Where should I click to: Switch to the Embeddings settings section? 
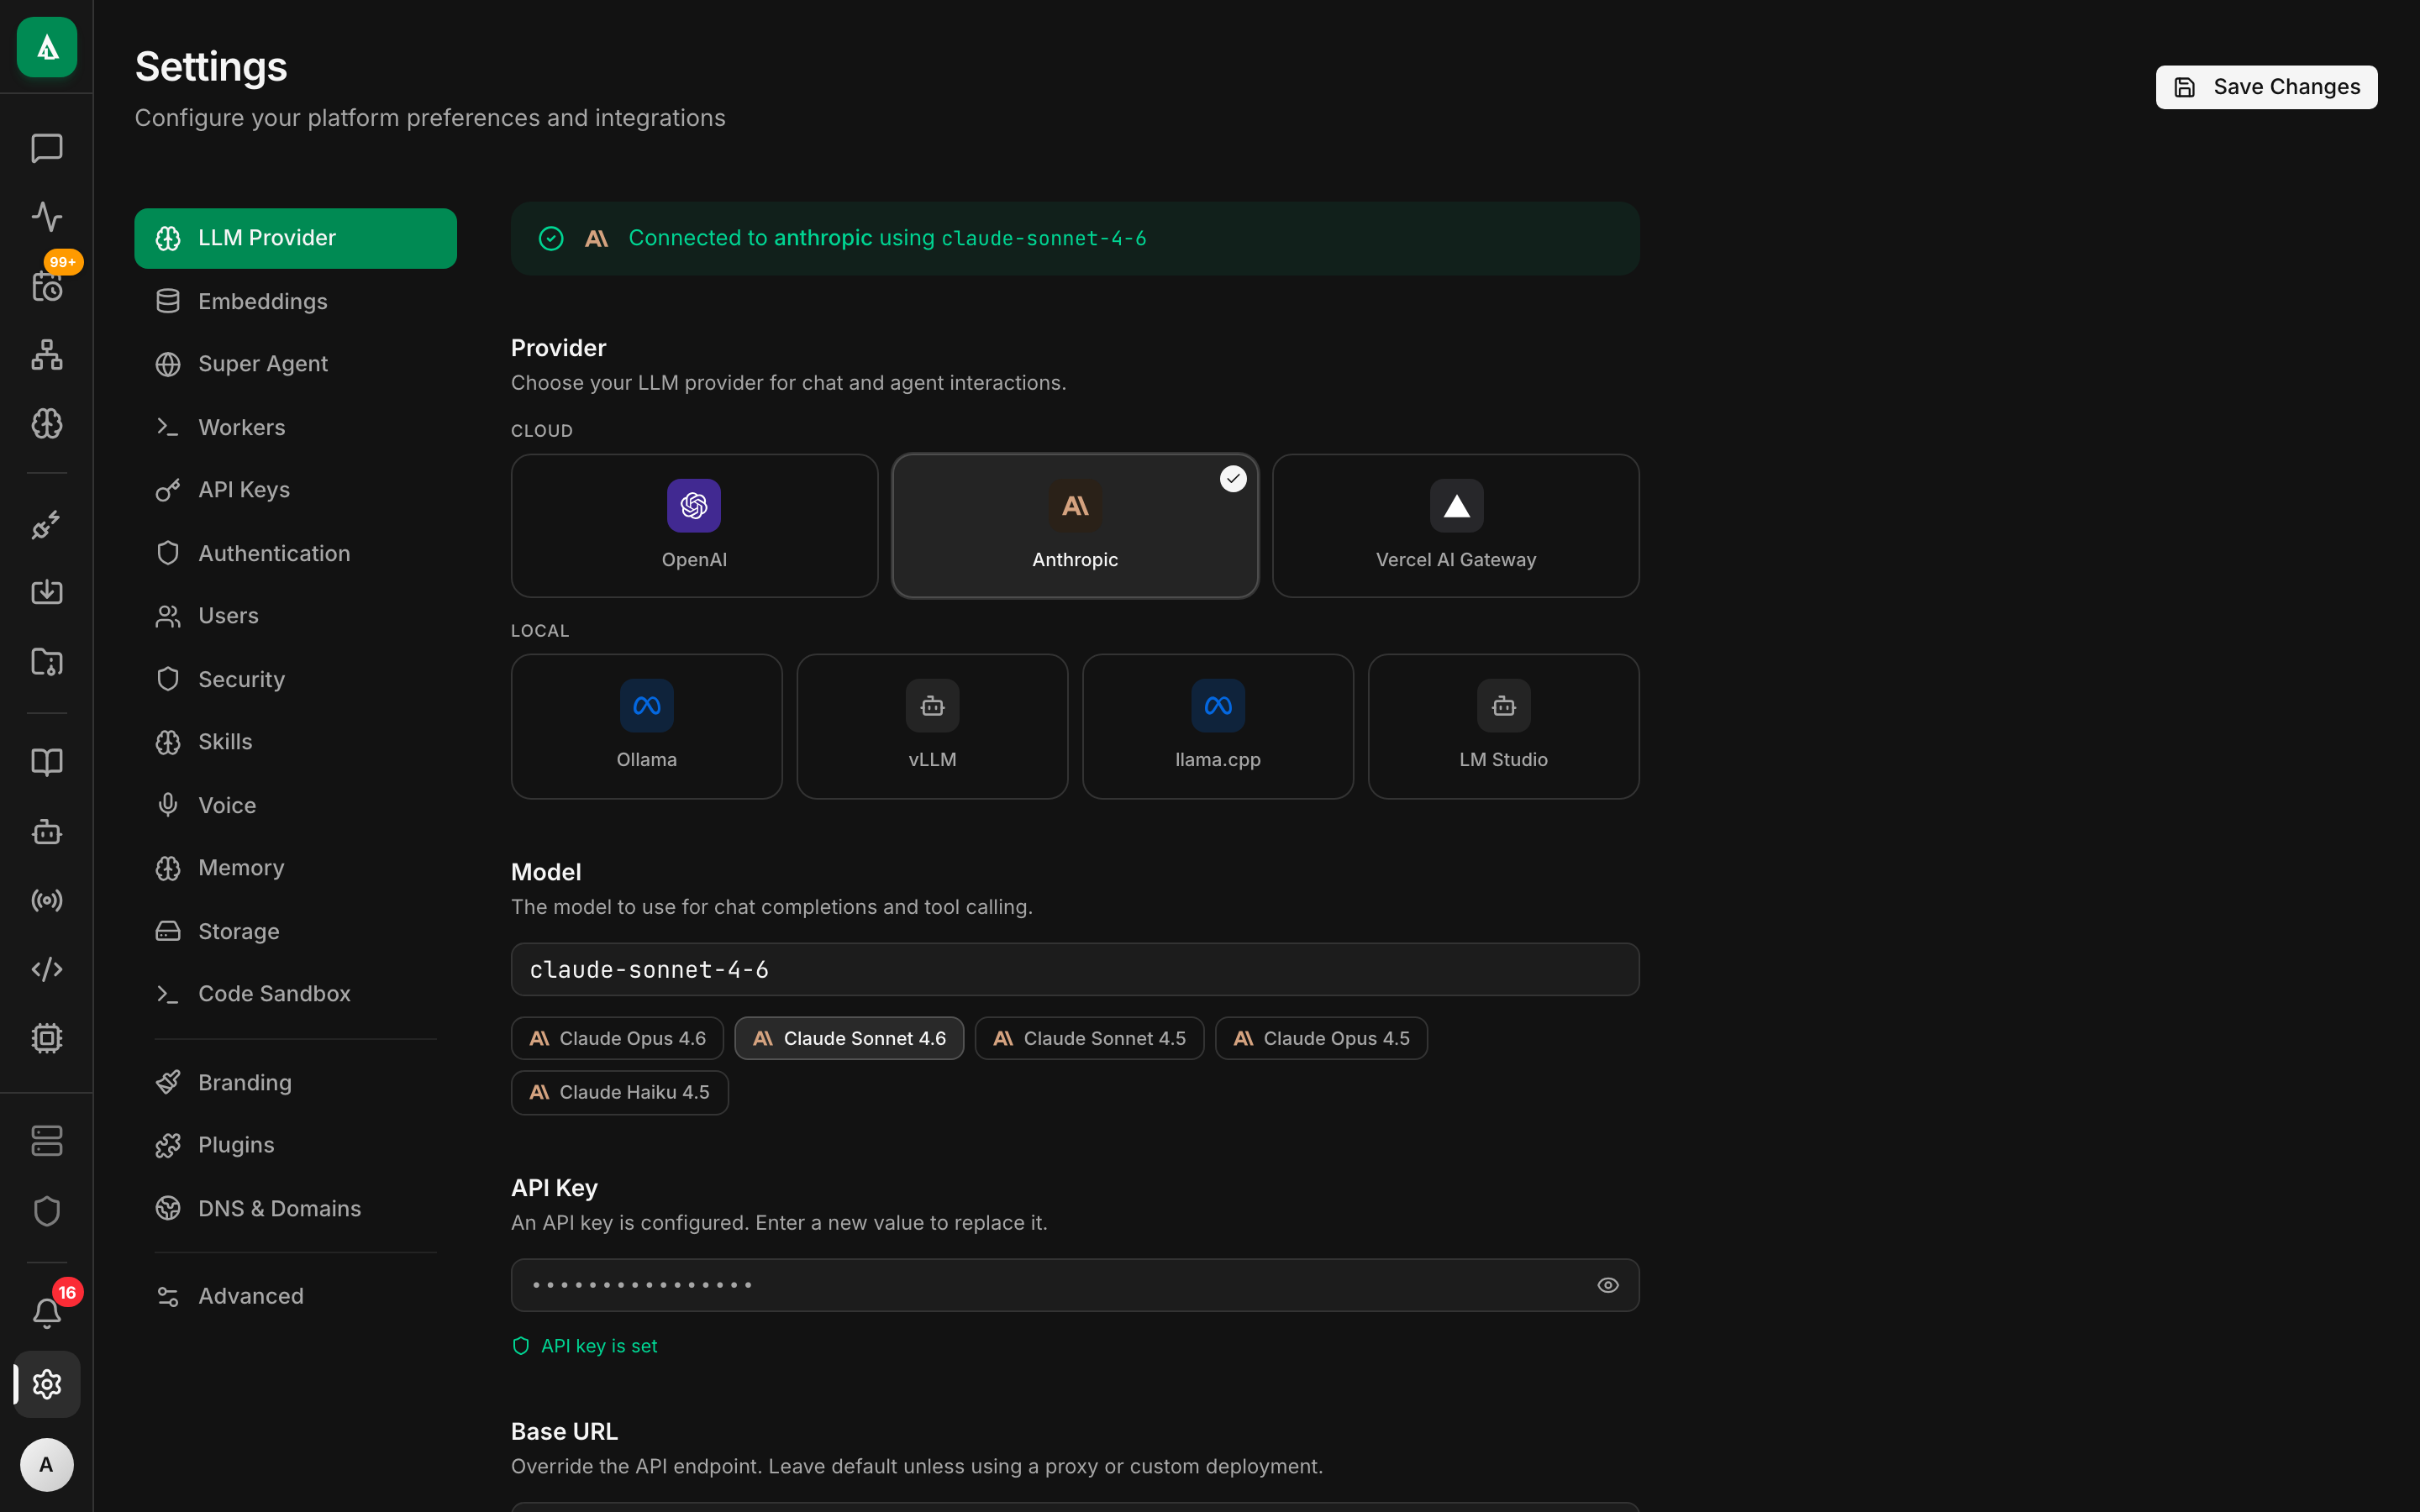tap(262, 300)
